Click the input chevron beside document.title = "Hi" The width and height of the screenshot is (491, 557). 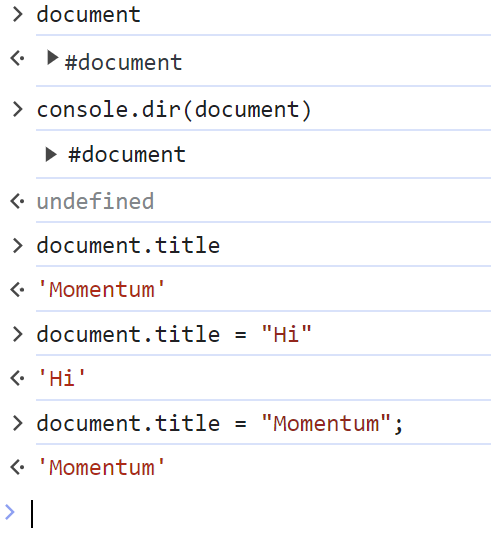click(17, 334)
